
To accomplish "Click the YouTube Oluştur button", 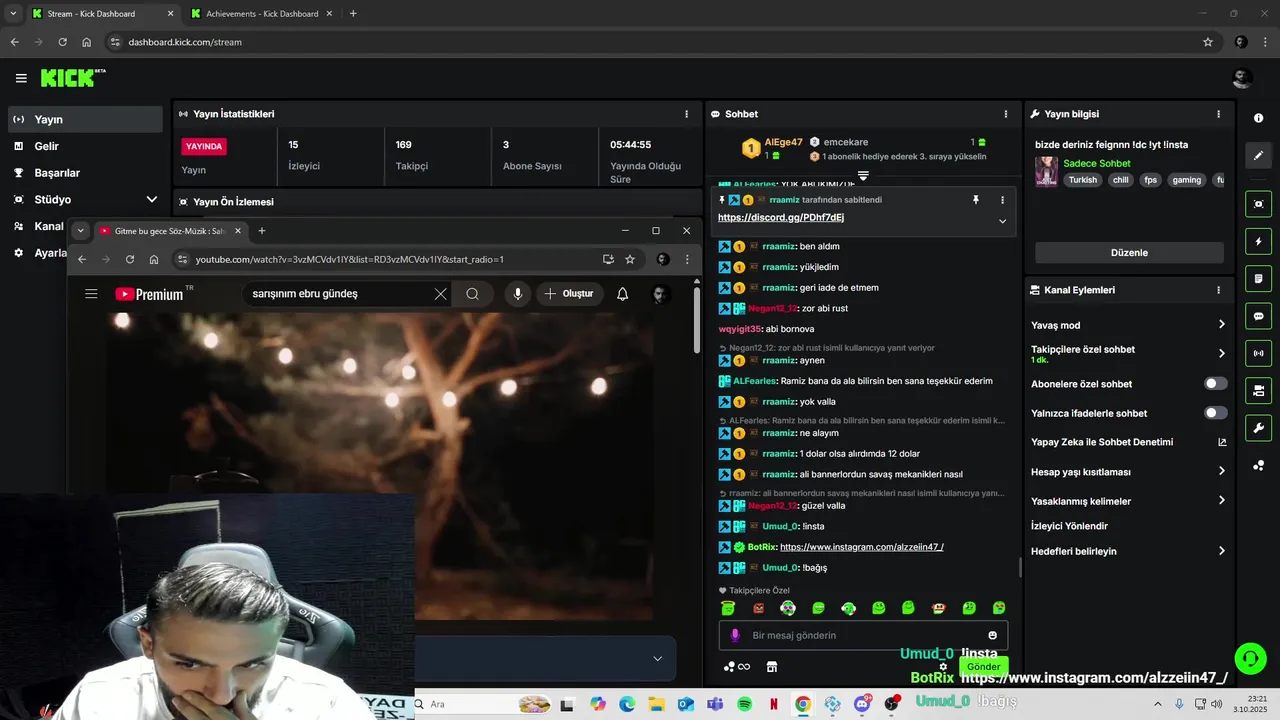I will pos(569,294).
